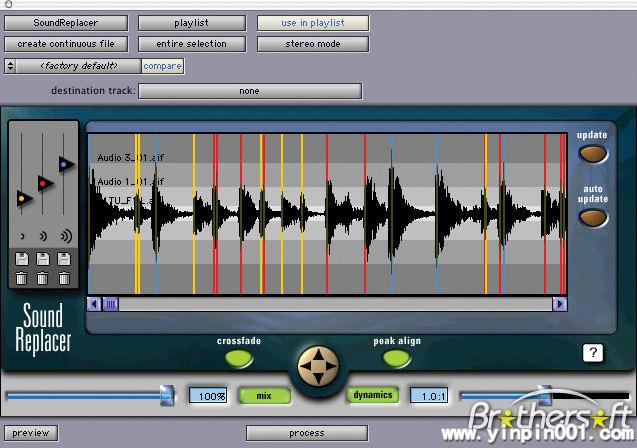Image resolution: width=637 pixels, height=448 pixels.
Task: Click the blue threshold slider triangle
Action: pos(66,164)
